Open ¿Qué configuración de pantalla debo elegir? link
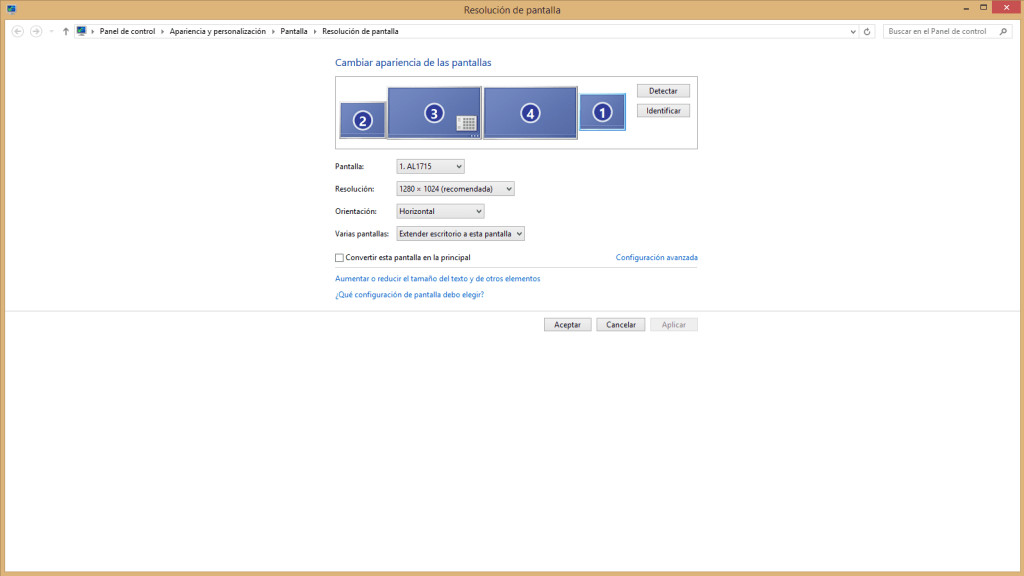The width and height of the screenshot is (1024, 576). [409, 295]
